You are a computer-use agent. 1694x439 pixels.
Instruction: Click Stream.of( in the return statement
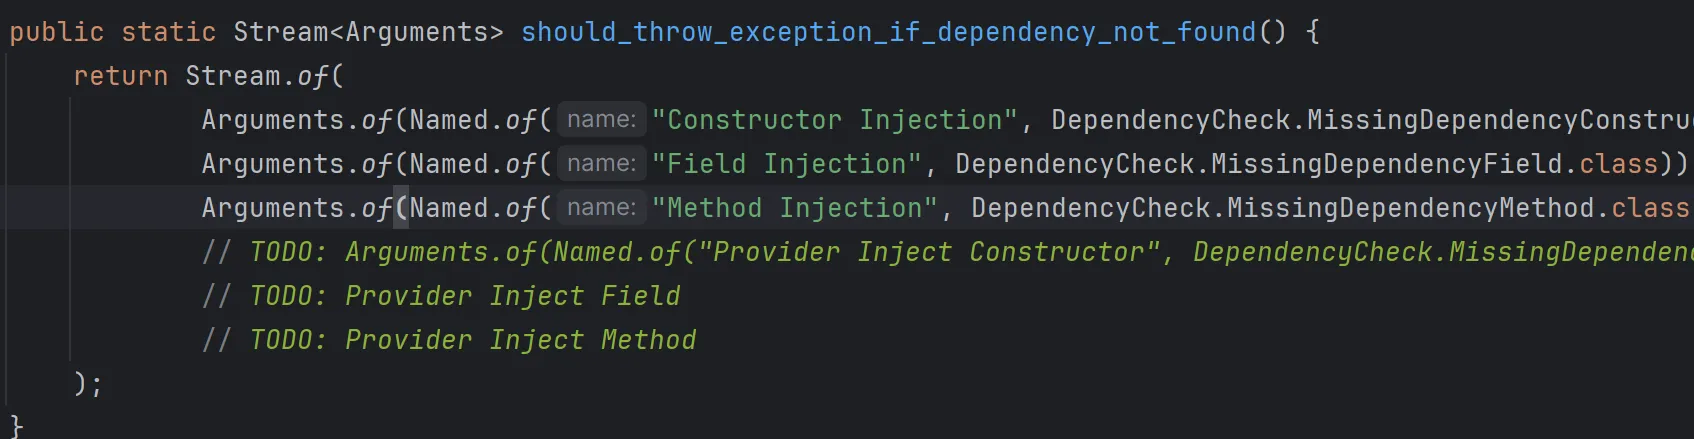(264, 76)
